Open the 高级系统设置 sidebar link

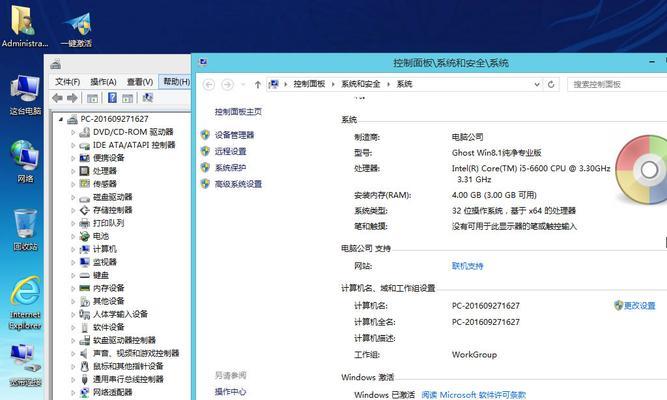pyautogui.click(x=238, y=184)
